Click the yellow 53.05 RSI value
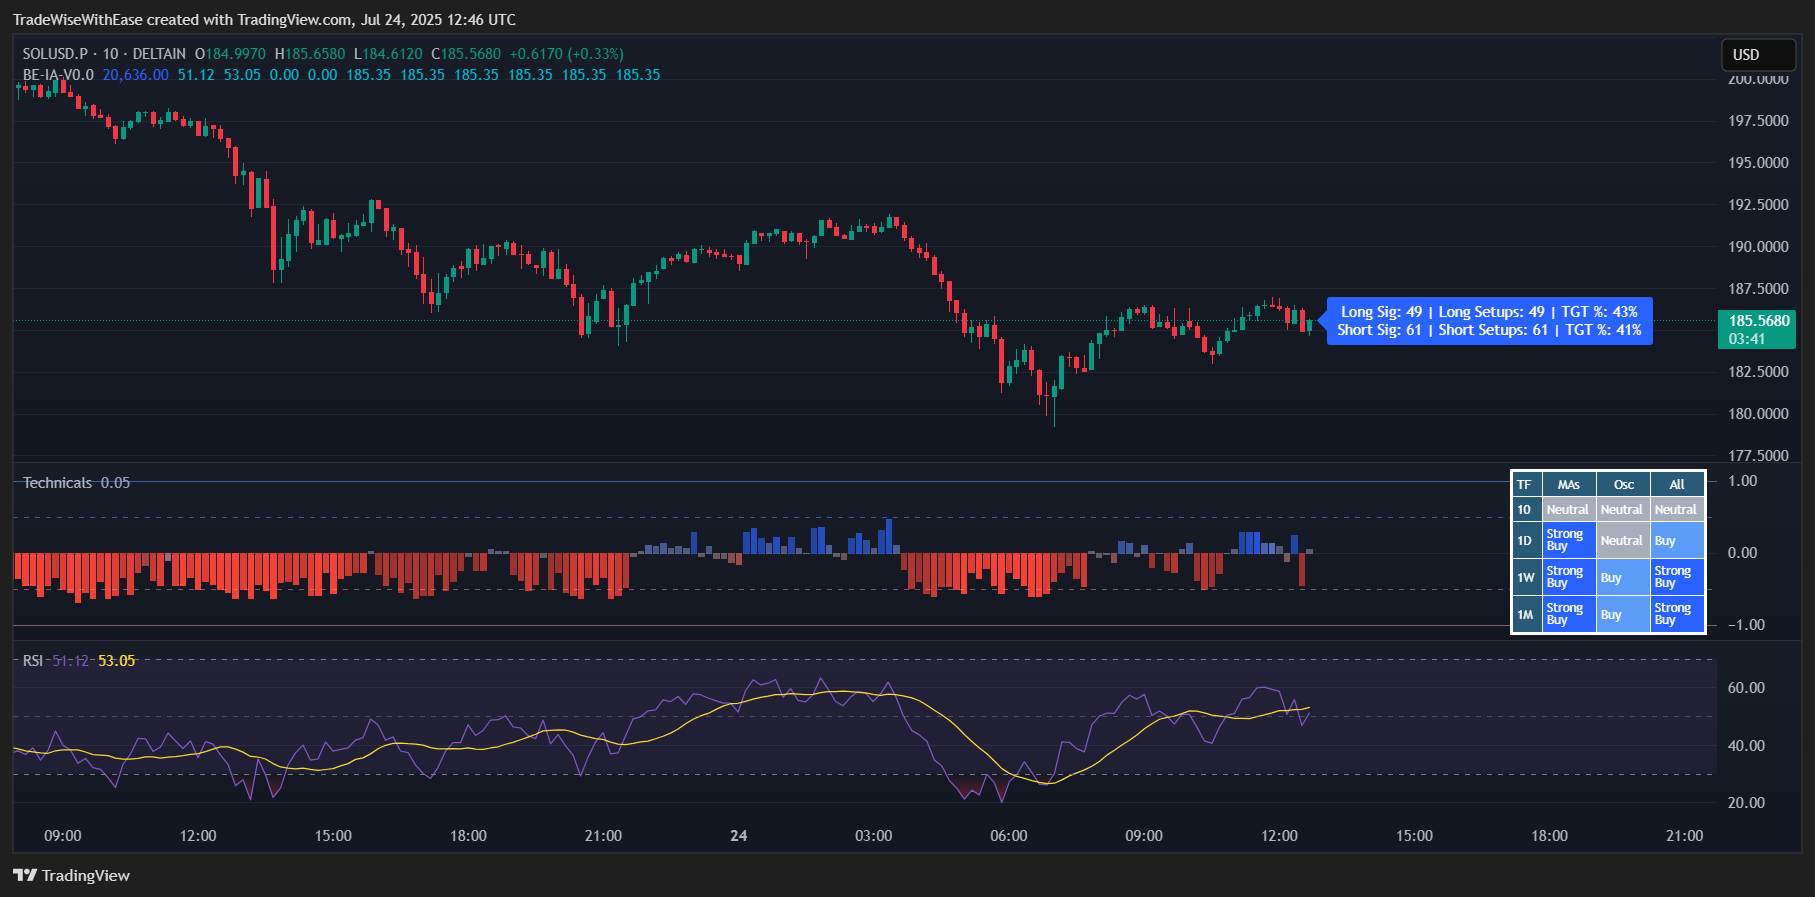Viewport: 1815px width, 897px height. coord(116,661)
